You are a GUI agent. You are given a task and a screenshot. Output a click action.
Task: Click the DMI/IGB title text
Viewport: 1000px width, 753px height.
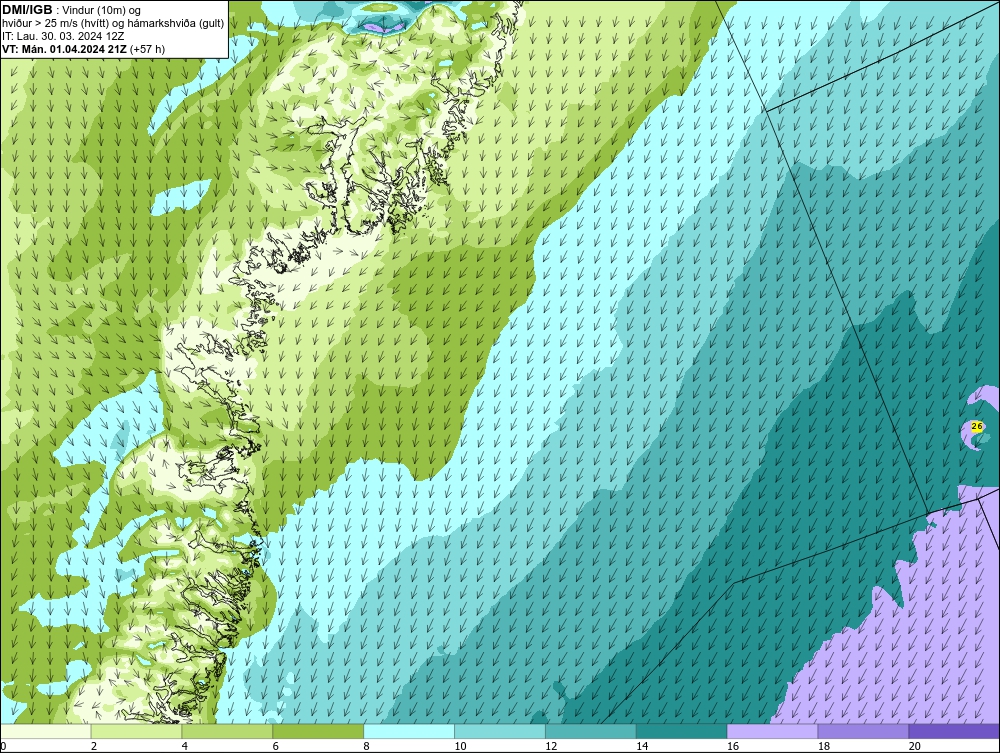pos(27,10)
